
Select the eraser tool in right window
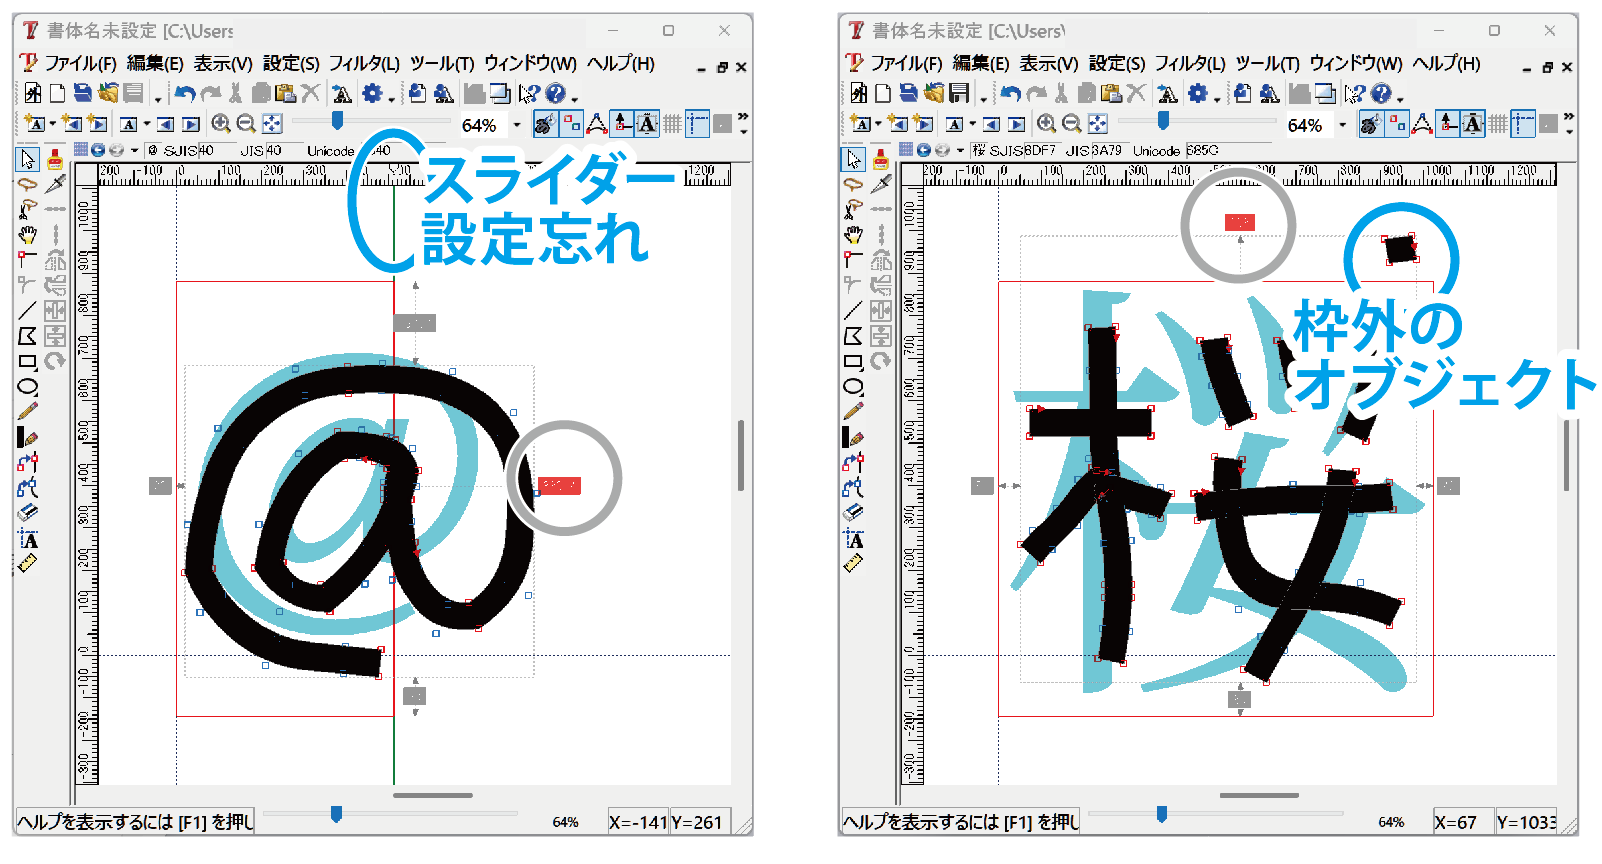click(x=853, y=512)
